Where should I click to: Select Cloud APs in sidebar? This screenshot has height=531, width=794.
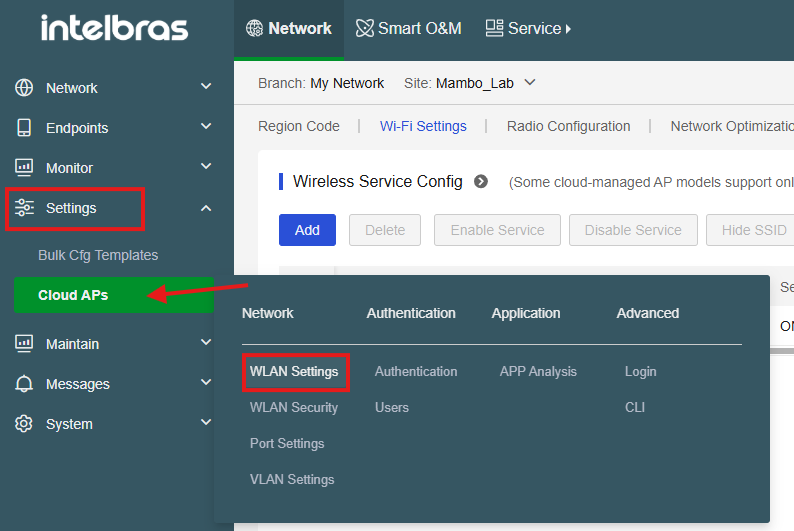coord(114,295)
